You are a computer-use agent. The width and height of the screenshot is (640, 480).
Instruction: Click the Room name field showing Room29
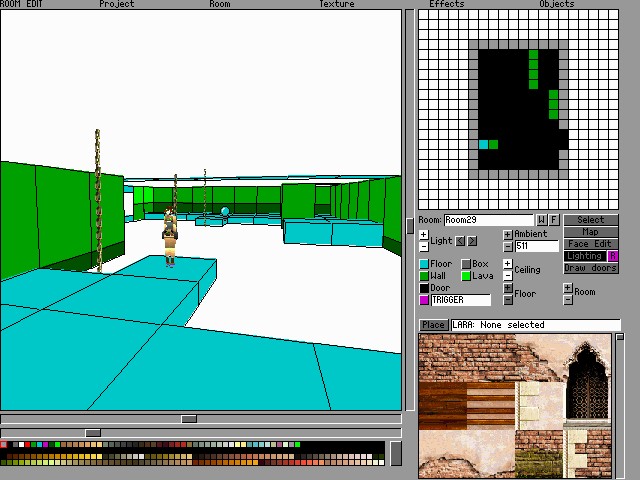coord(489,220)
